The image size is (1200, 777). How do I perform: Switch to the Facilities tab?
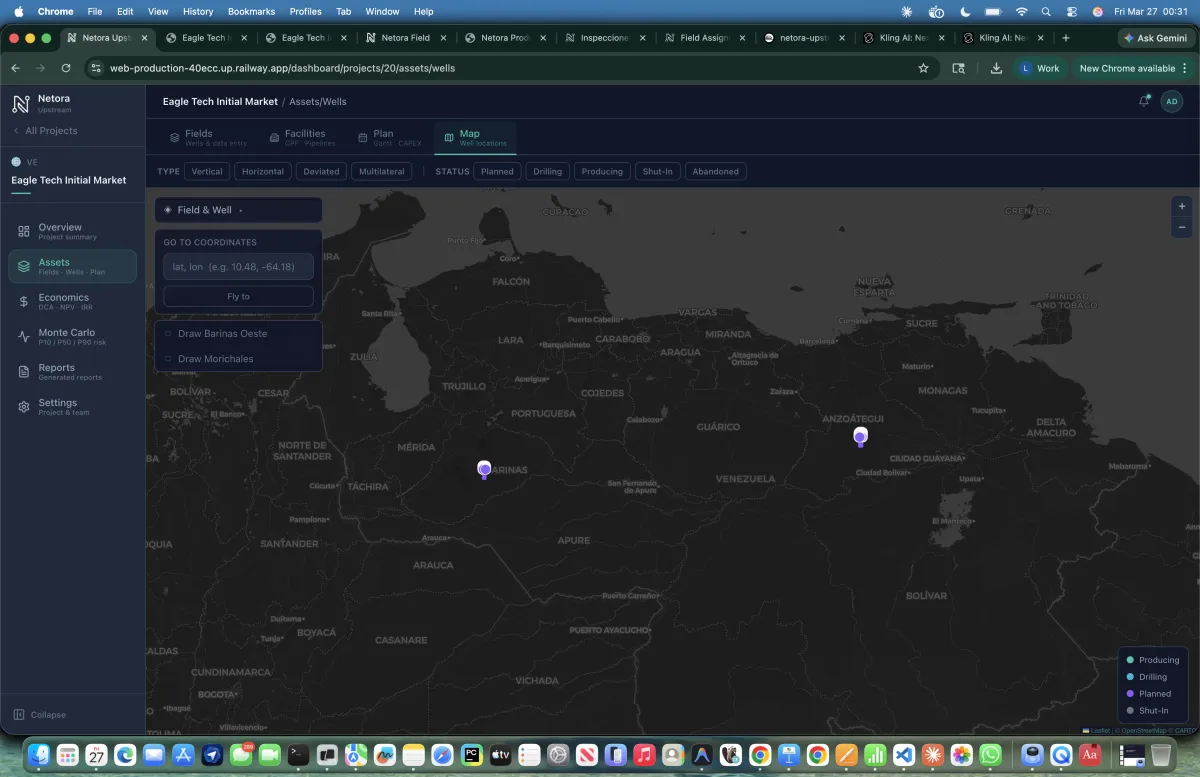point(303,137)
